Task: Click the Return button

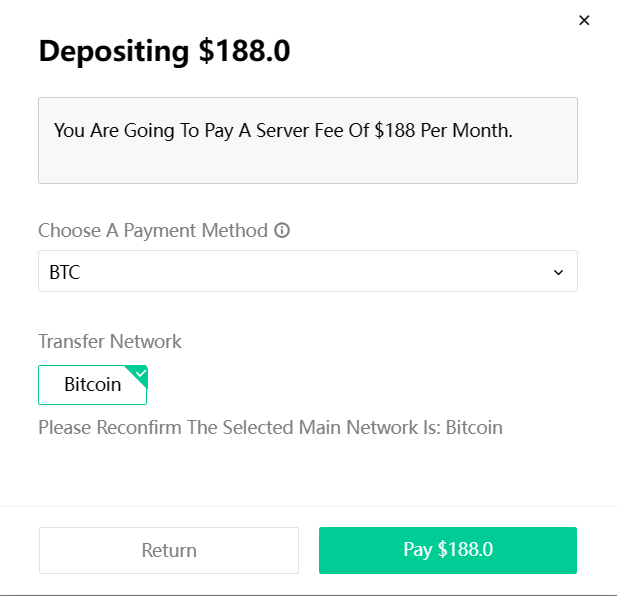Action: (x=169, y=550)
